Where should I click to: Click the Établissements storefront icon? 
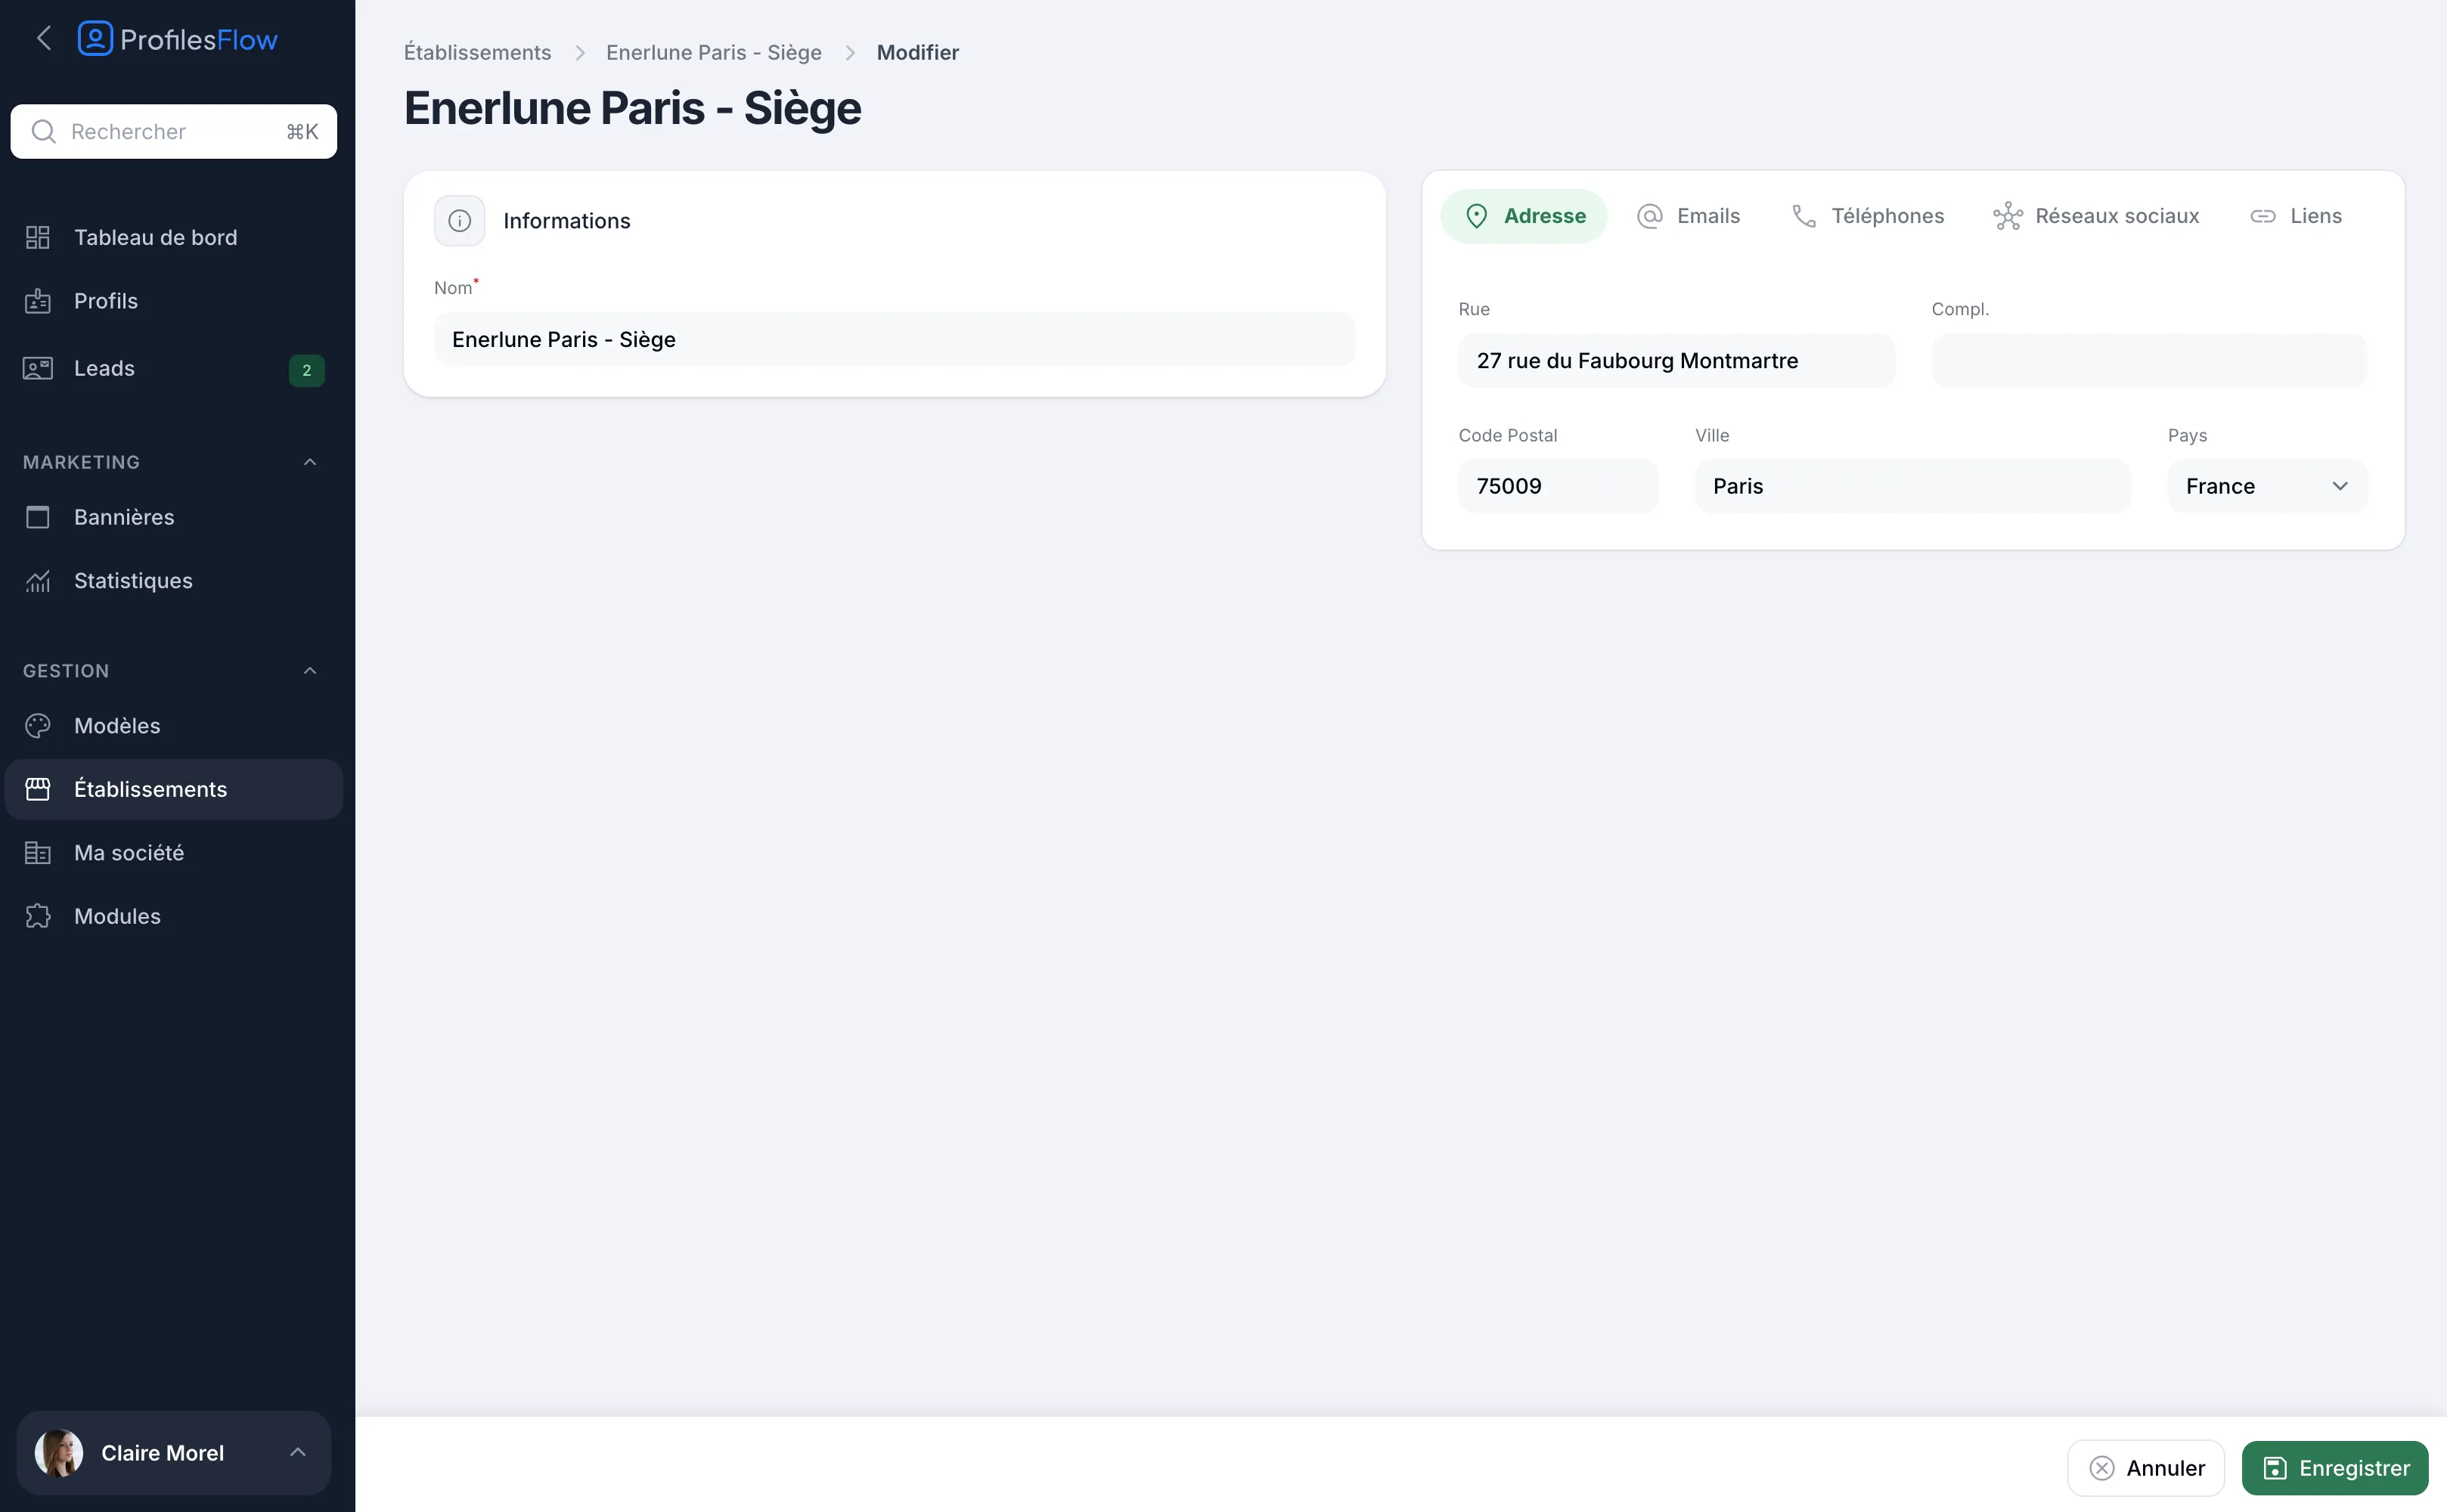38,789
